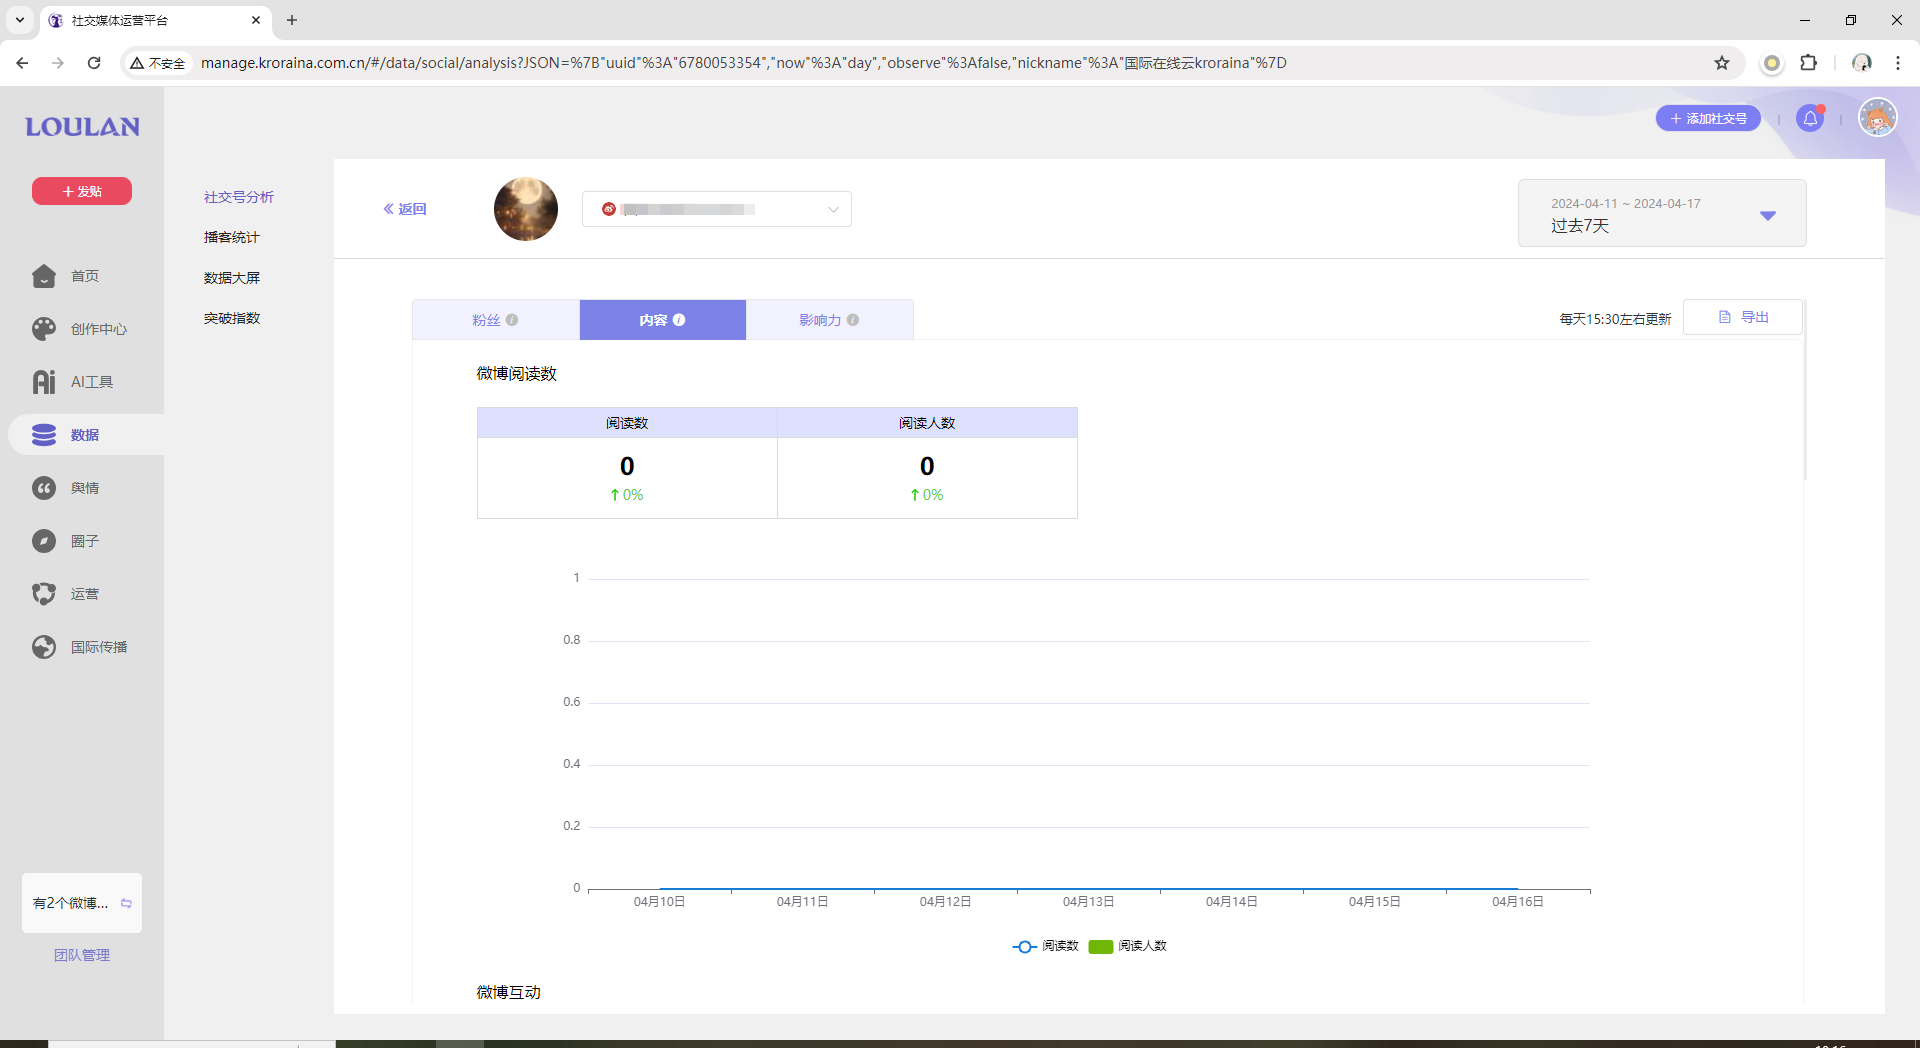Click Chrome profile icon in toolbar
The height and width of the screenshot is (1048, 1920).
point(1862,63)
